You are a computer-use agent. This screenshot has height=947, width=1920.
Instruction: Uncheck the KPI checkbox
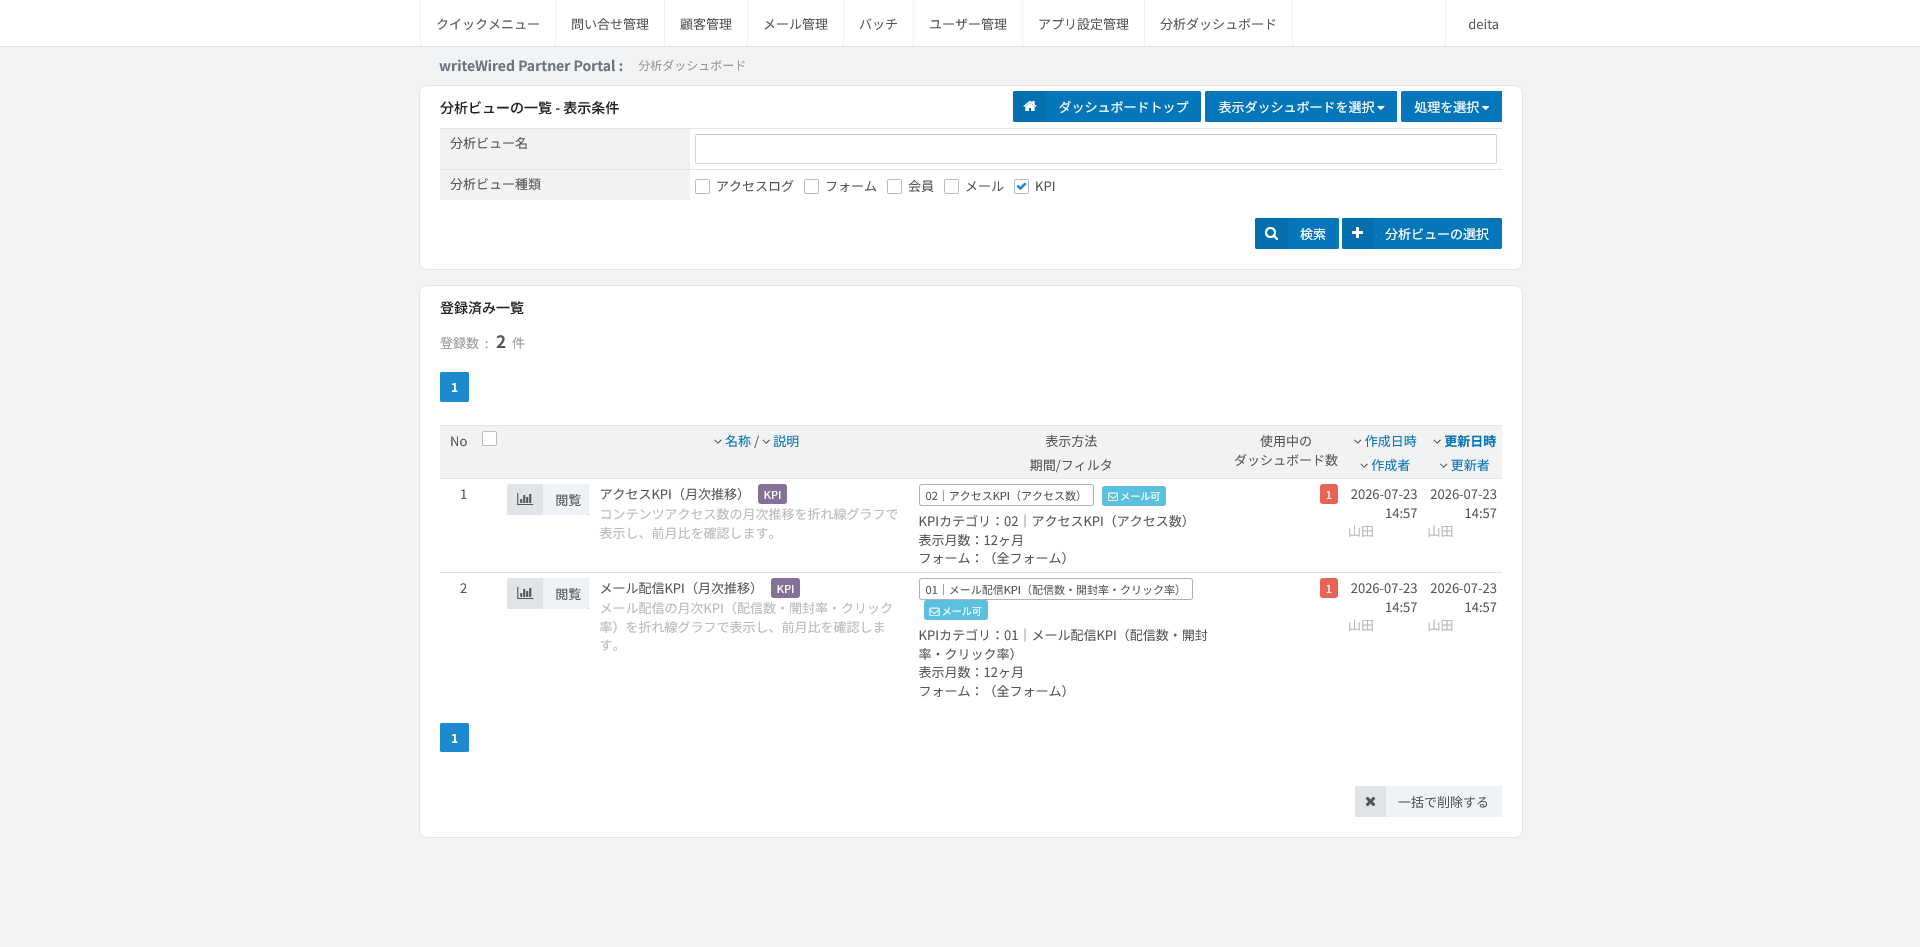pyautogui.click(x=1021, y=187)
